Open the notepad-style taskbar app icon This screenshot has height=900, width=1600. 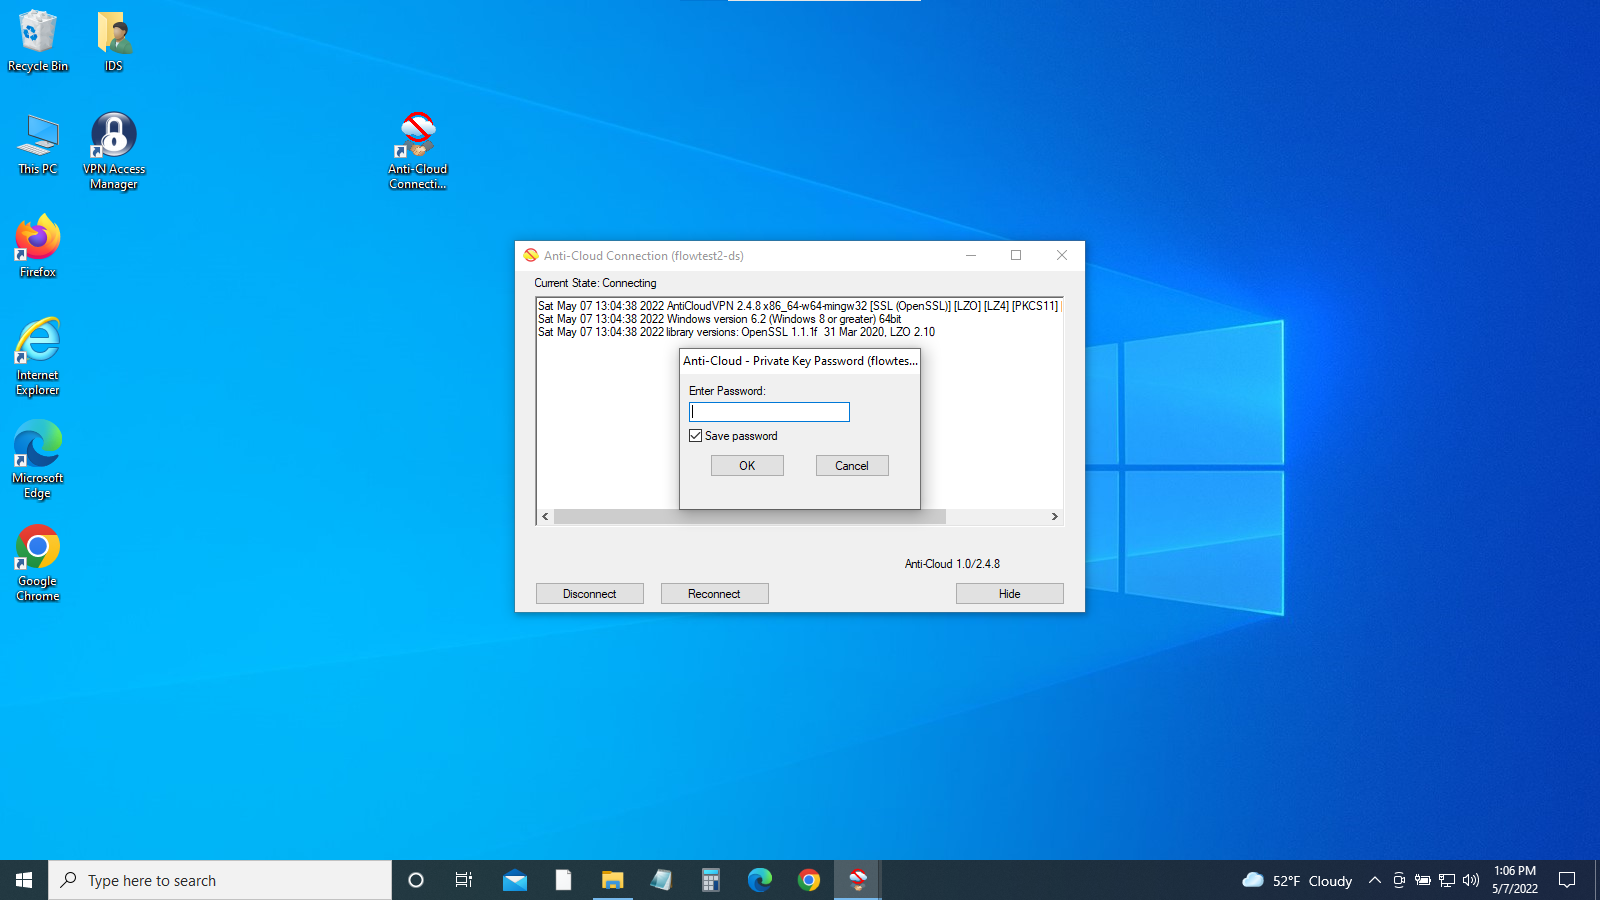[x=661, y=880]
